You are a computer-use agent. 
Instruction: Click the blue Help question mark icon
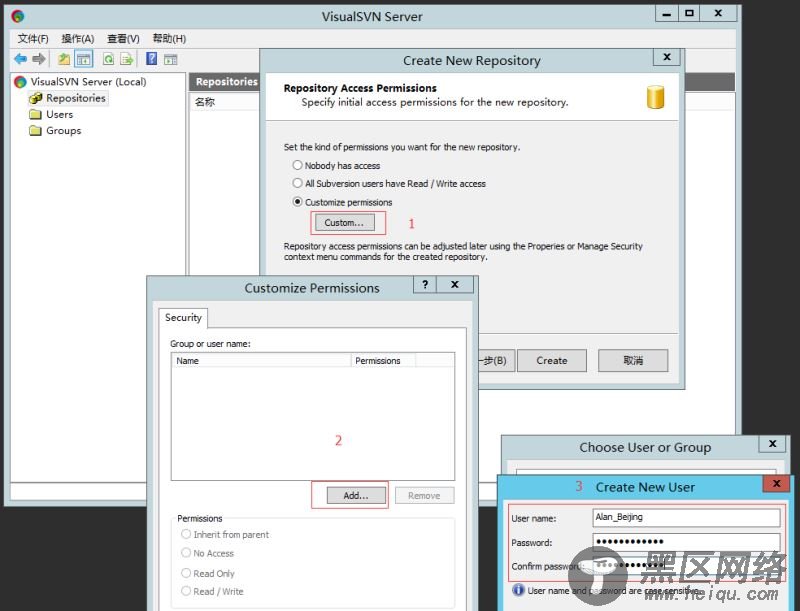[x=152, y=59]
